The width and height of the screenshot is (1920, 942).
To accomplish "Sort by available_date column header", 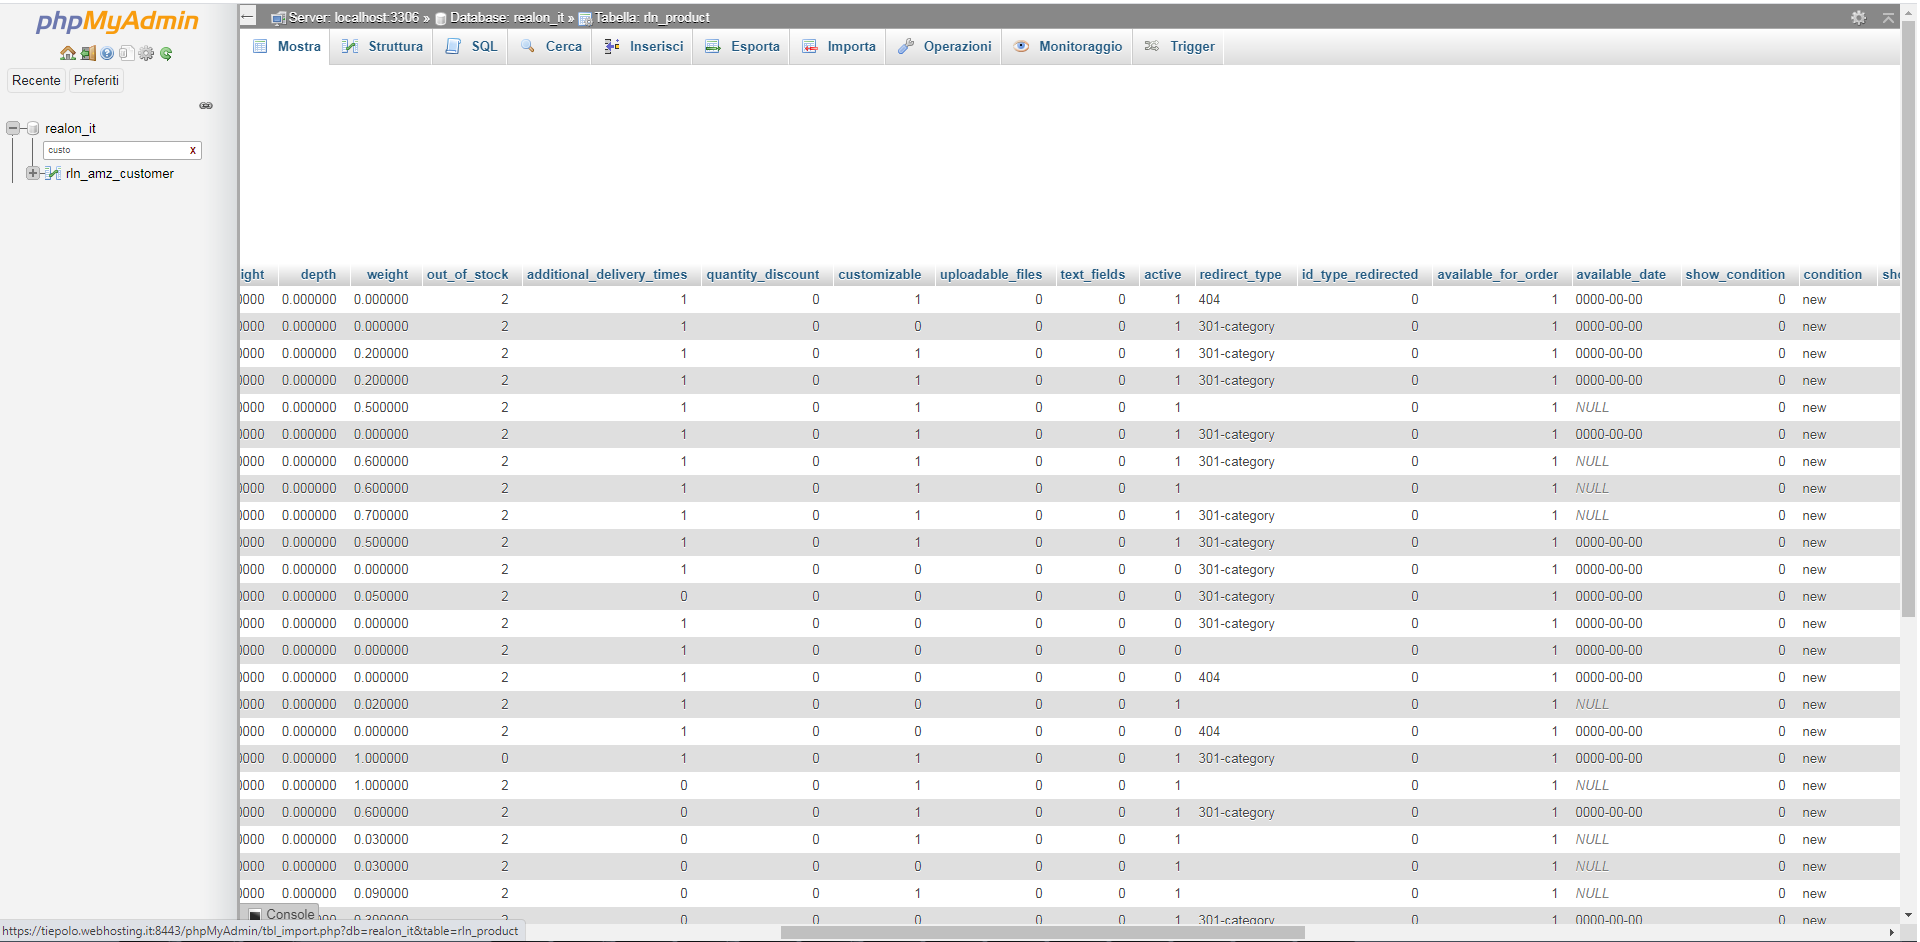I will 1621,274.
